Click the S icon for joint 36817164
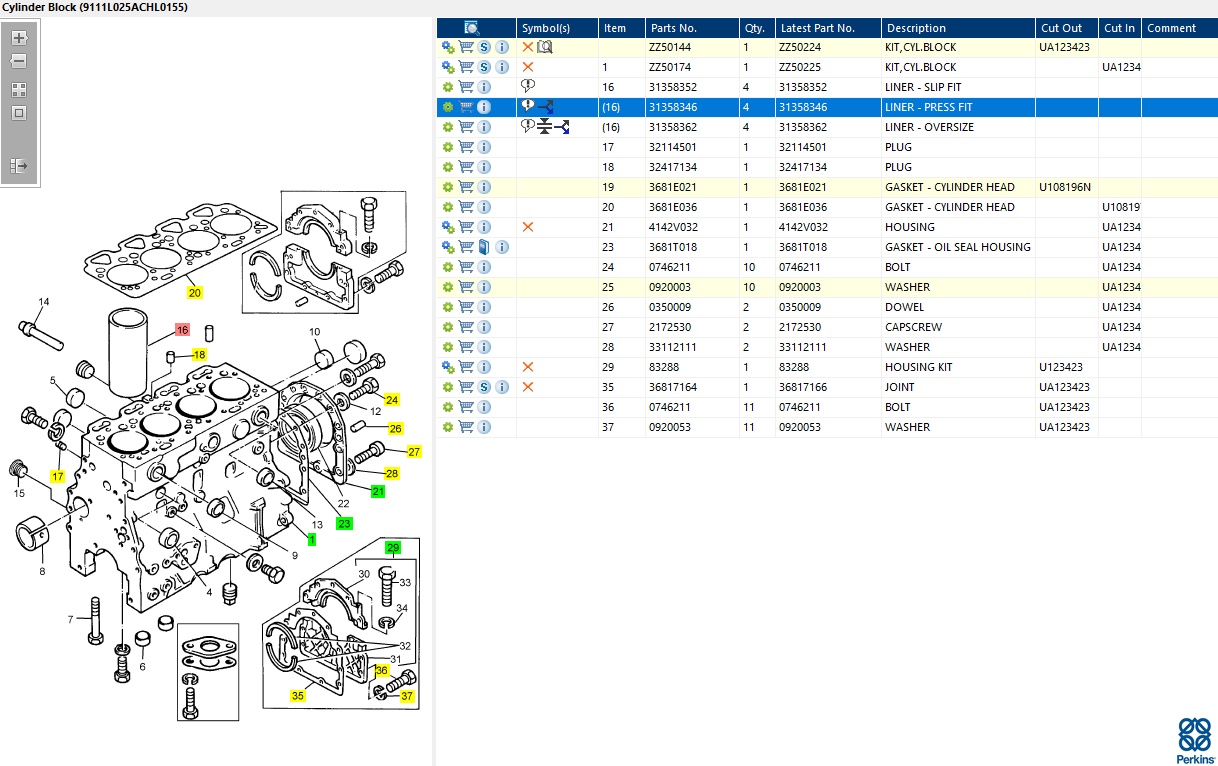 (485, 387)
